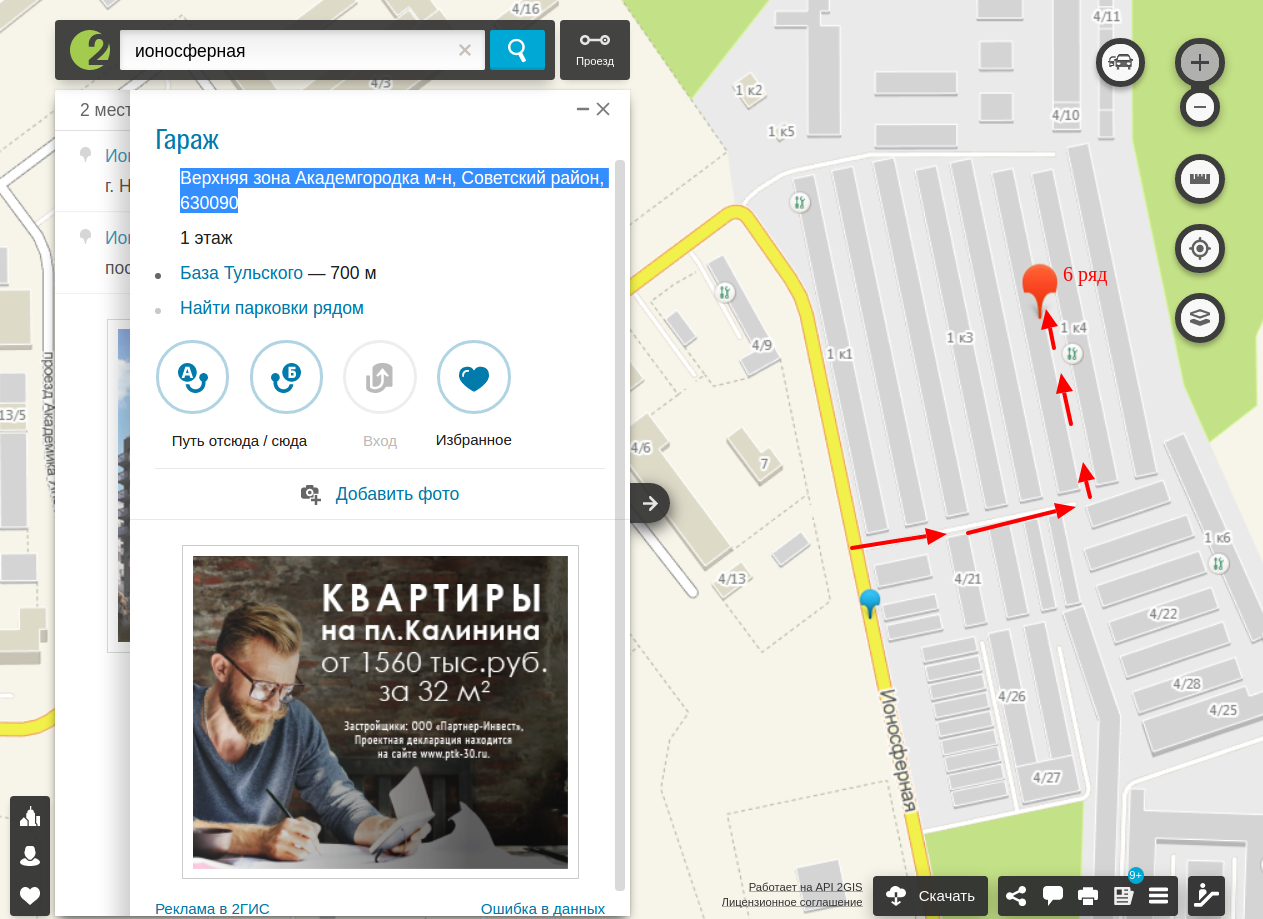The width and height of the screenshot is (1263, 919).
Task: Click the route-to-here Б icon
Action: coord(286,377)
